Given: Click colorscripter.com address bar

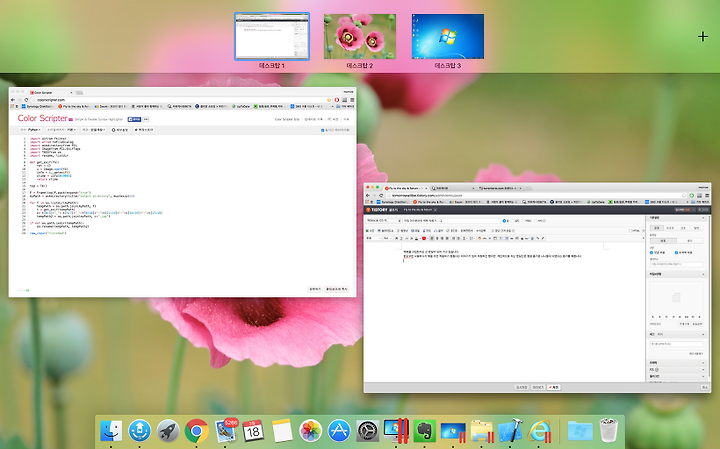Looking at the screenshot, I should tap(179, 100).
